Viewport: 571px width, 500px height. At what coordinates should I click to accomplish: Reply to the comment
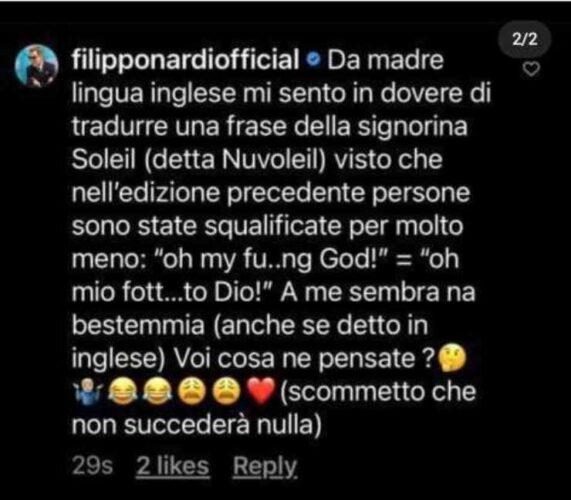coord(265,466)
